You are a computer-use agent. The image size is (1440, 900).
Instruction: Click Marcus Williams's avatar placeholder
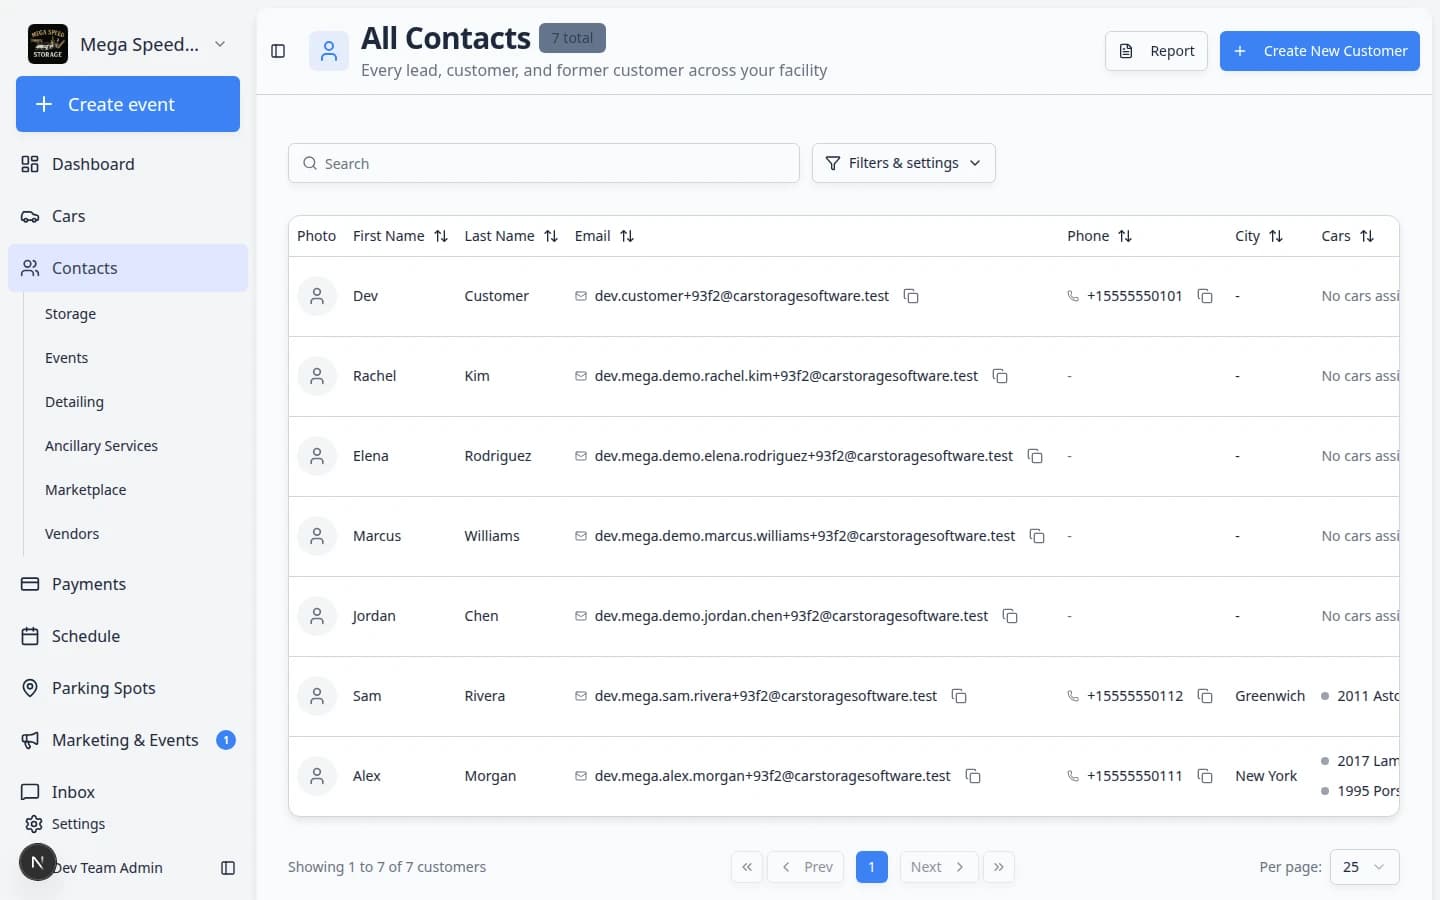[x=317, y=536]
